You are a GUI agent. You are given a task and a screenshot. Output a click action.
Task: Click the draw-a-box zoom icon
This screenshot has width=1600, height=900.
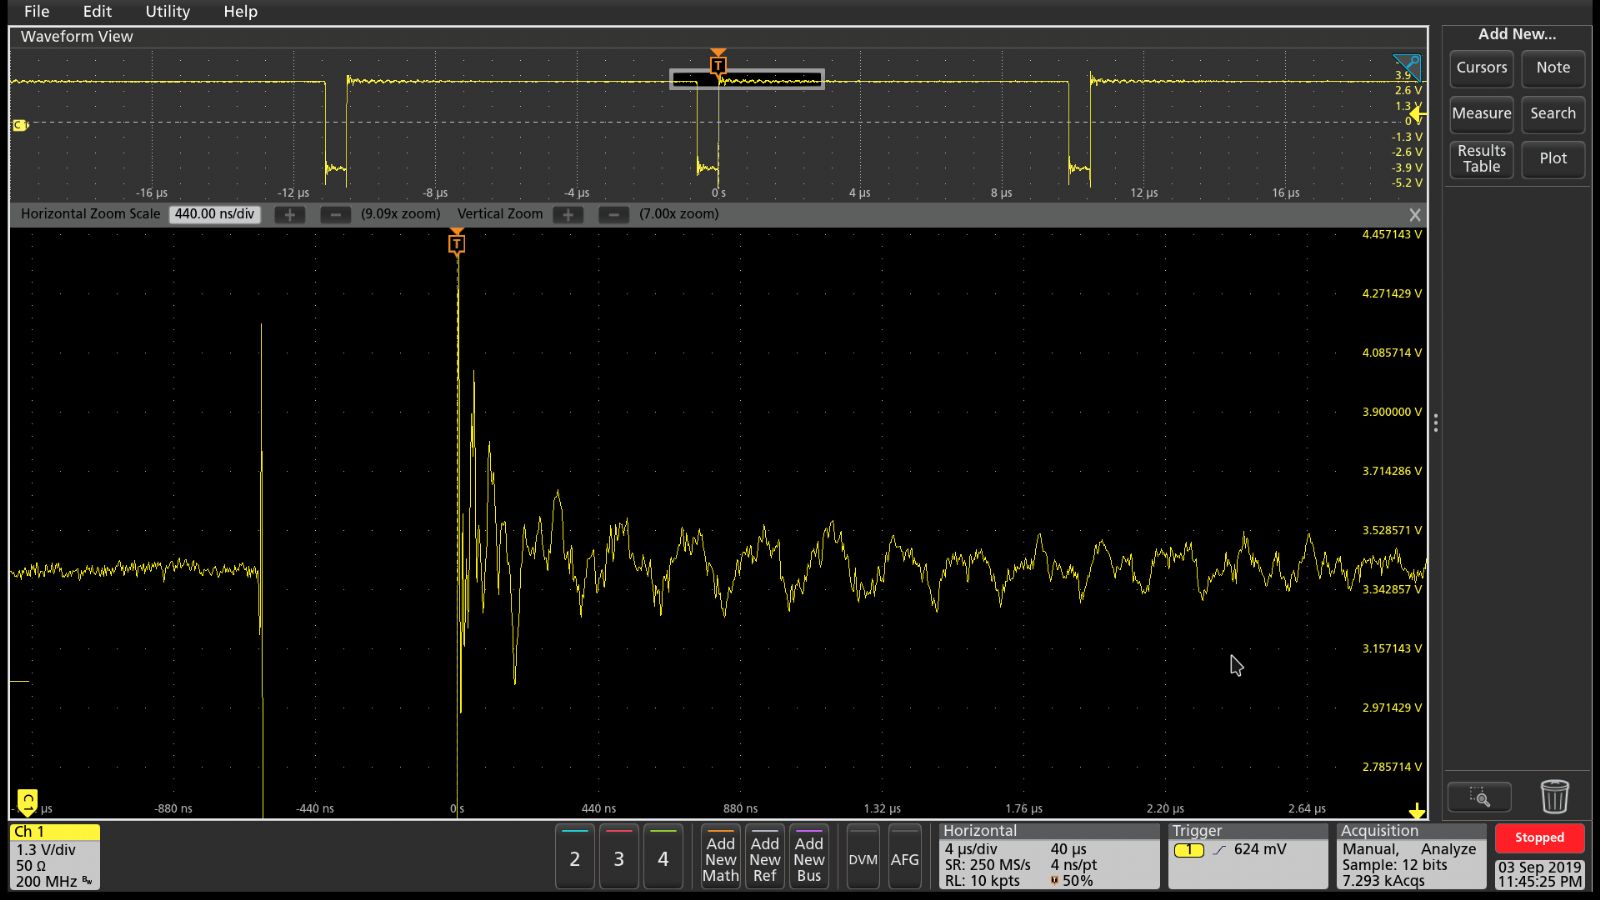1480,797
